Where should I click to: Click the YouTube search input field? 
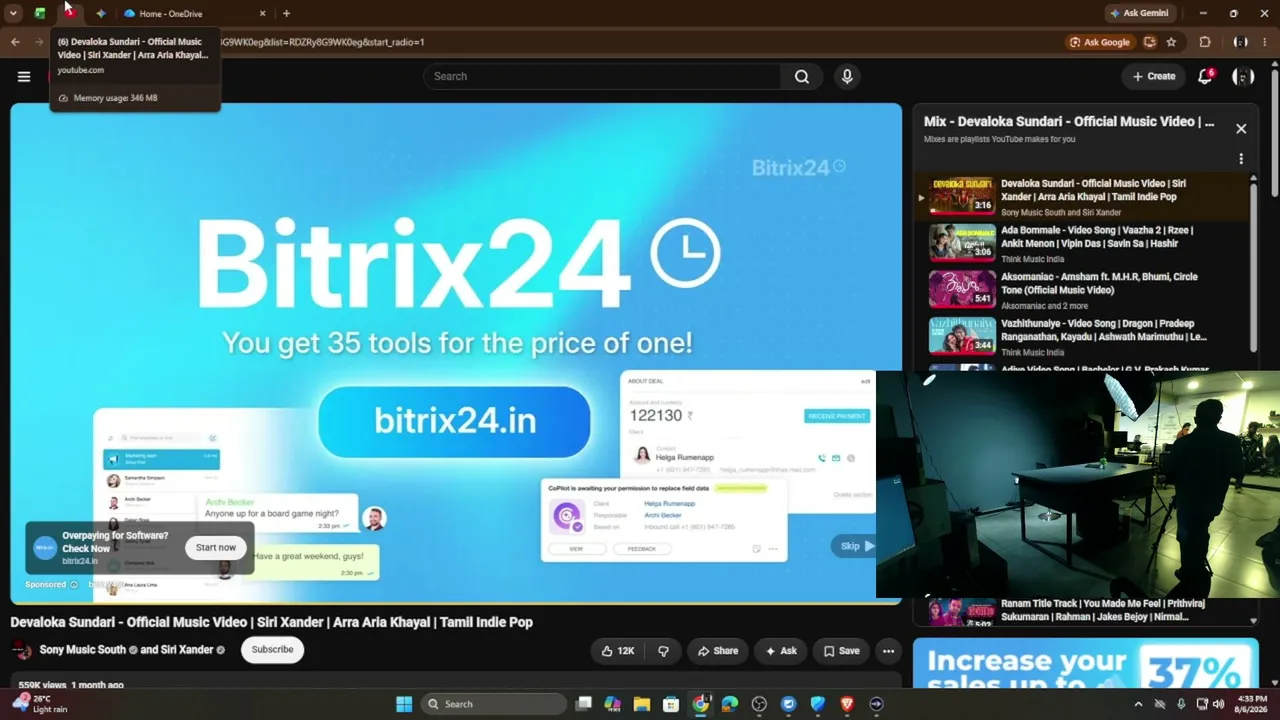coord(603,76)
